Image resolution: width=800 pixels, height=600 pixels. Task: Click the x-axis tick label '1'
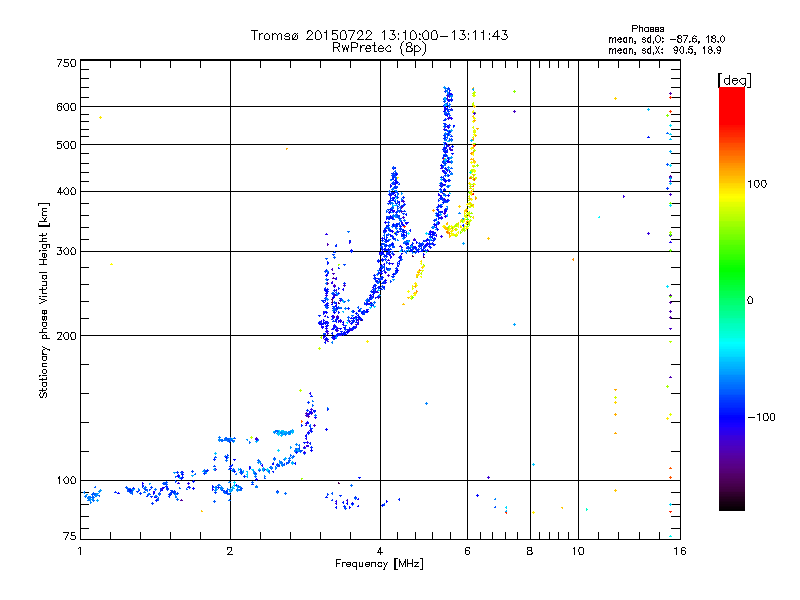pyautogui.click(x=80, y=551)
